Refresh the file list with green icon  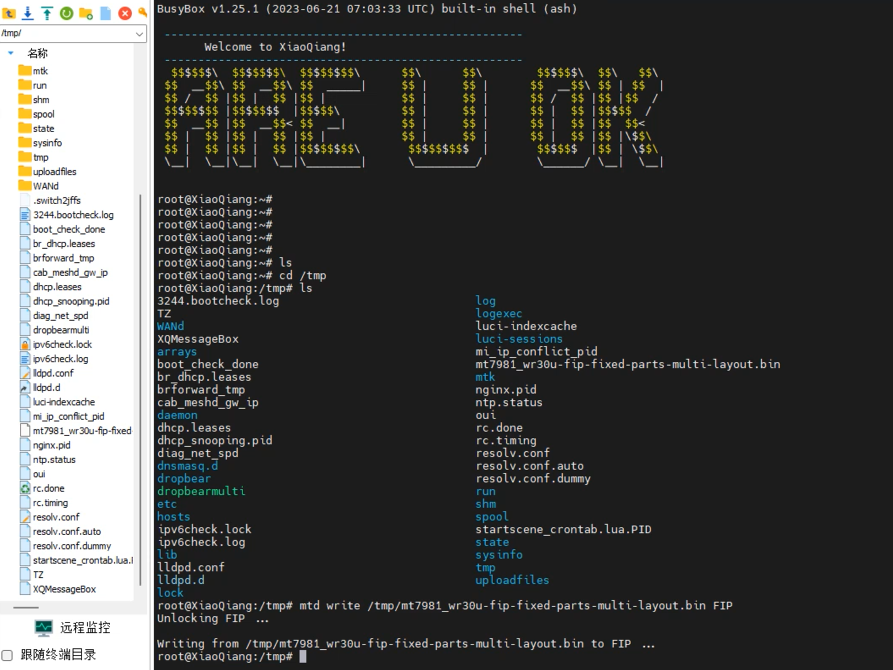pos(67,13)
